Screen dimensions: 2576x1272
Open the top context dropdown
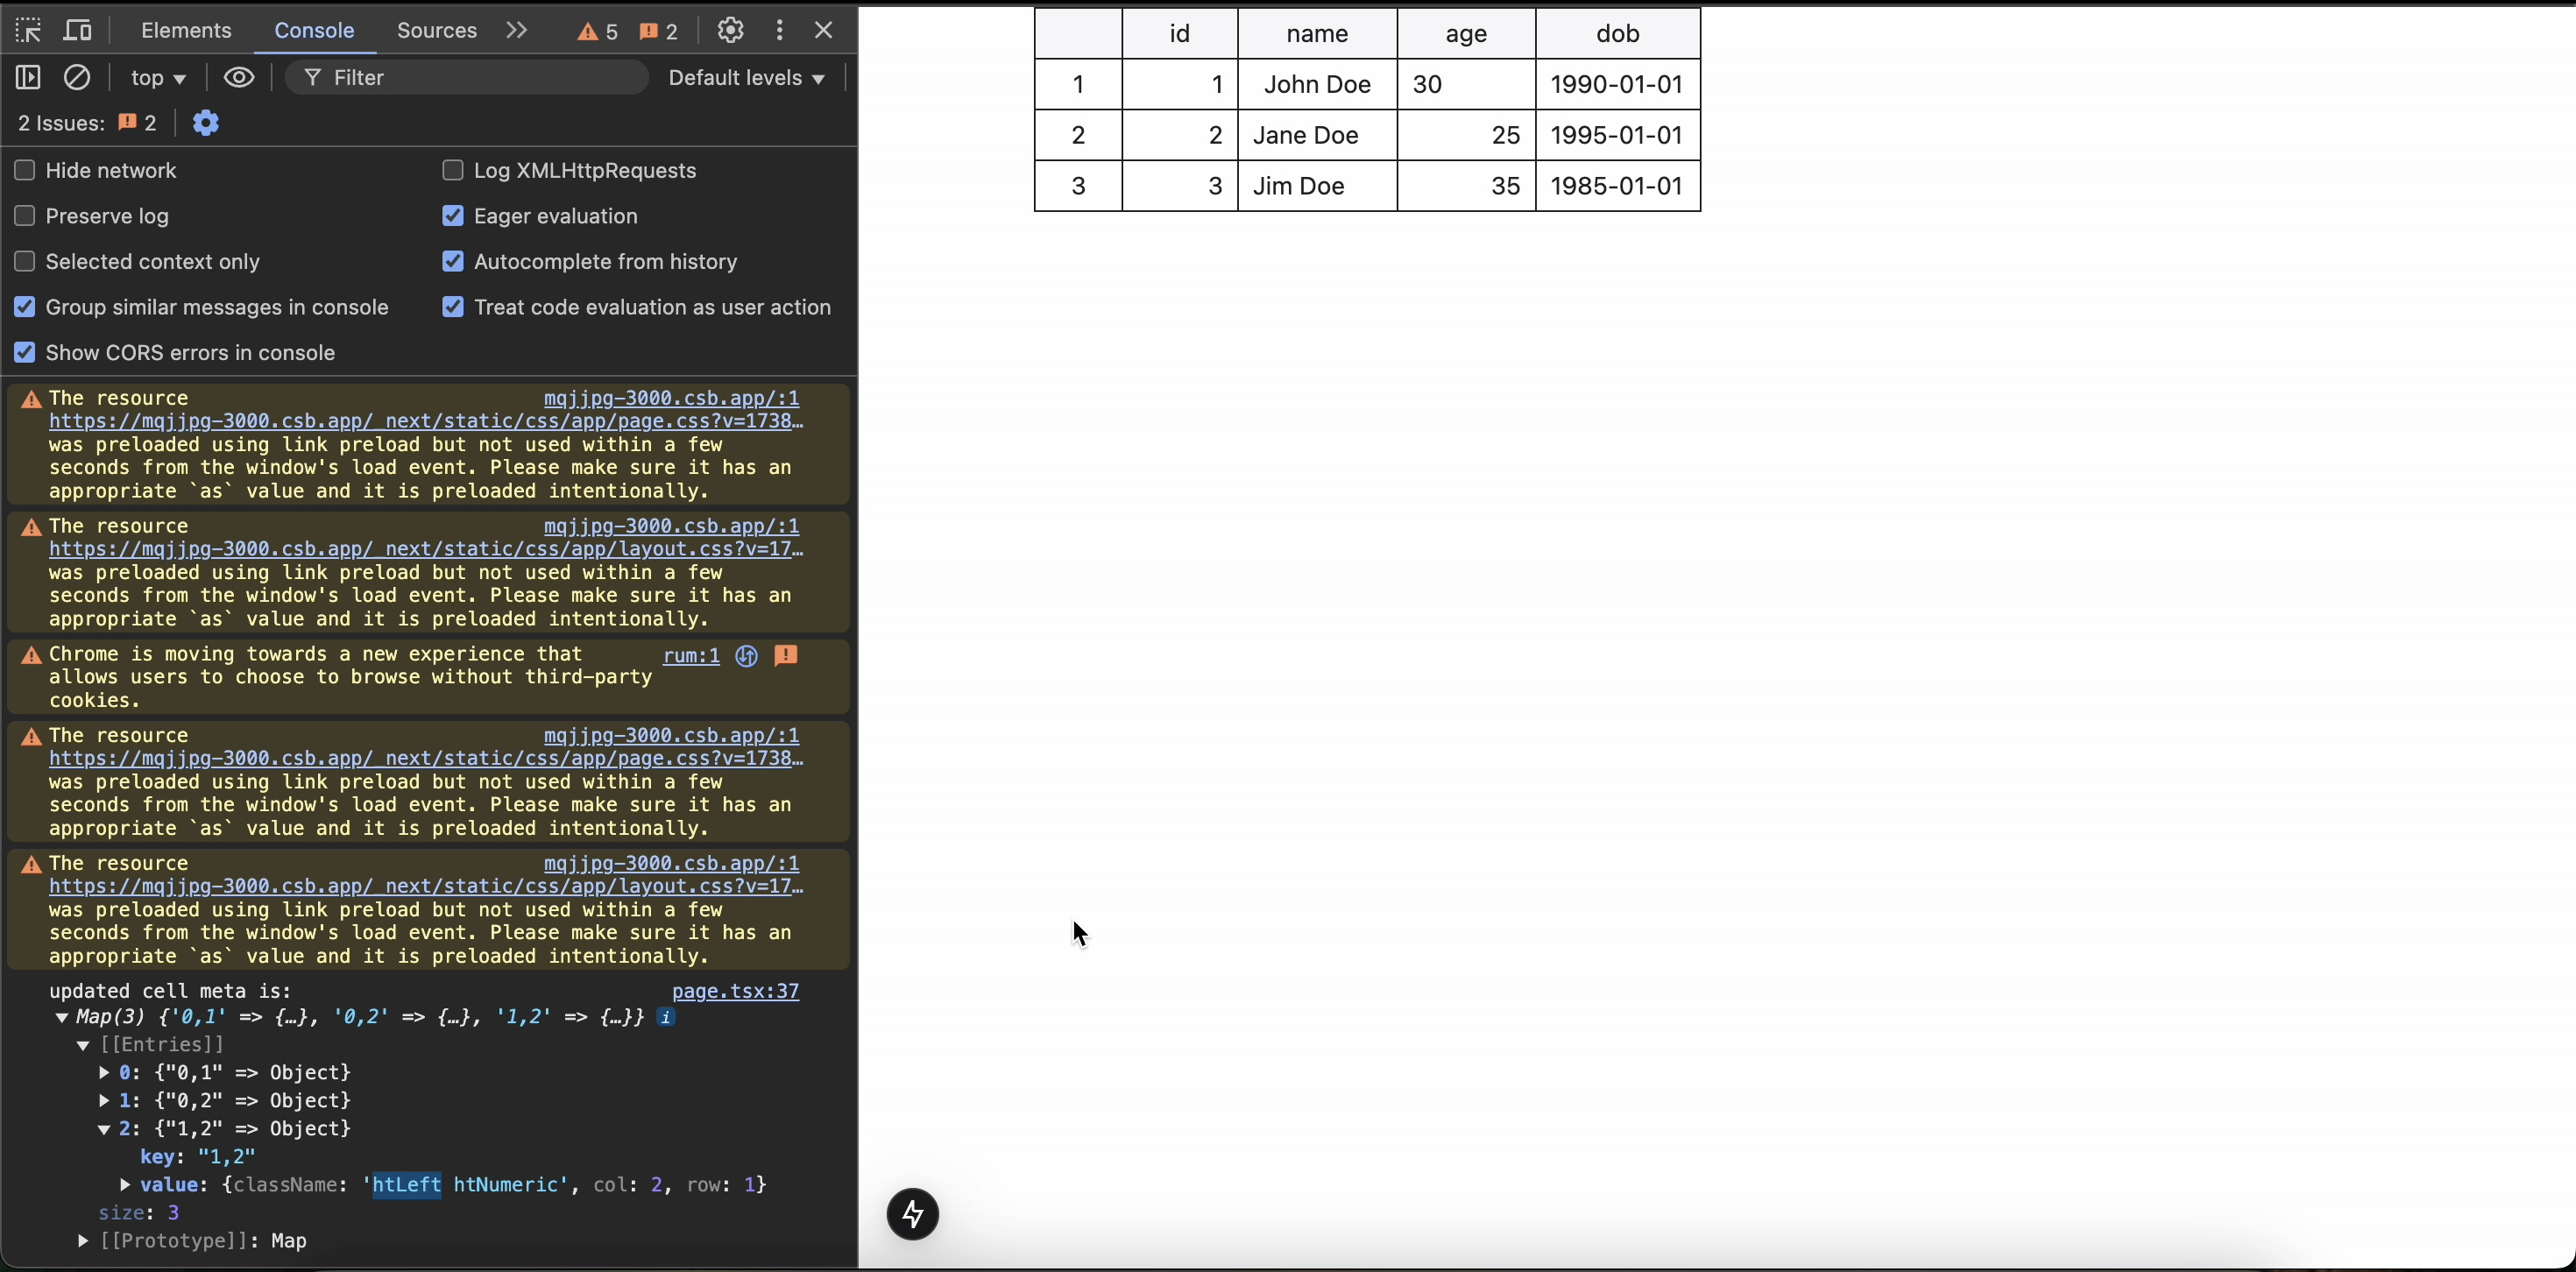click(x=159, y=78)
